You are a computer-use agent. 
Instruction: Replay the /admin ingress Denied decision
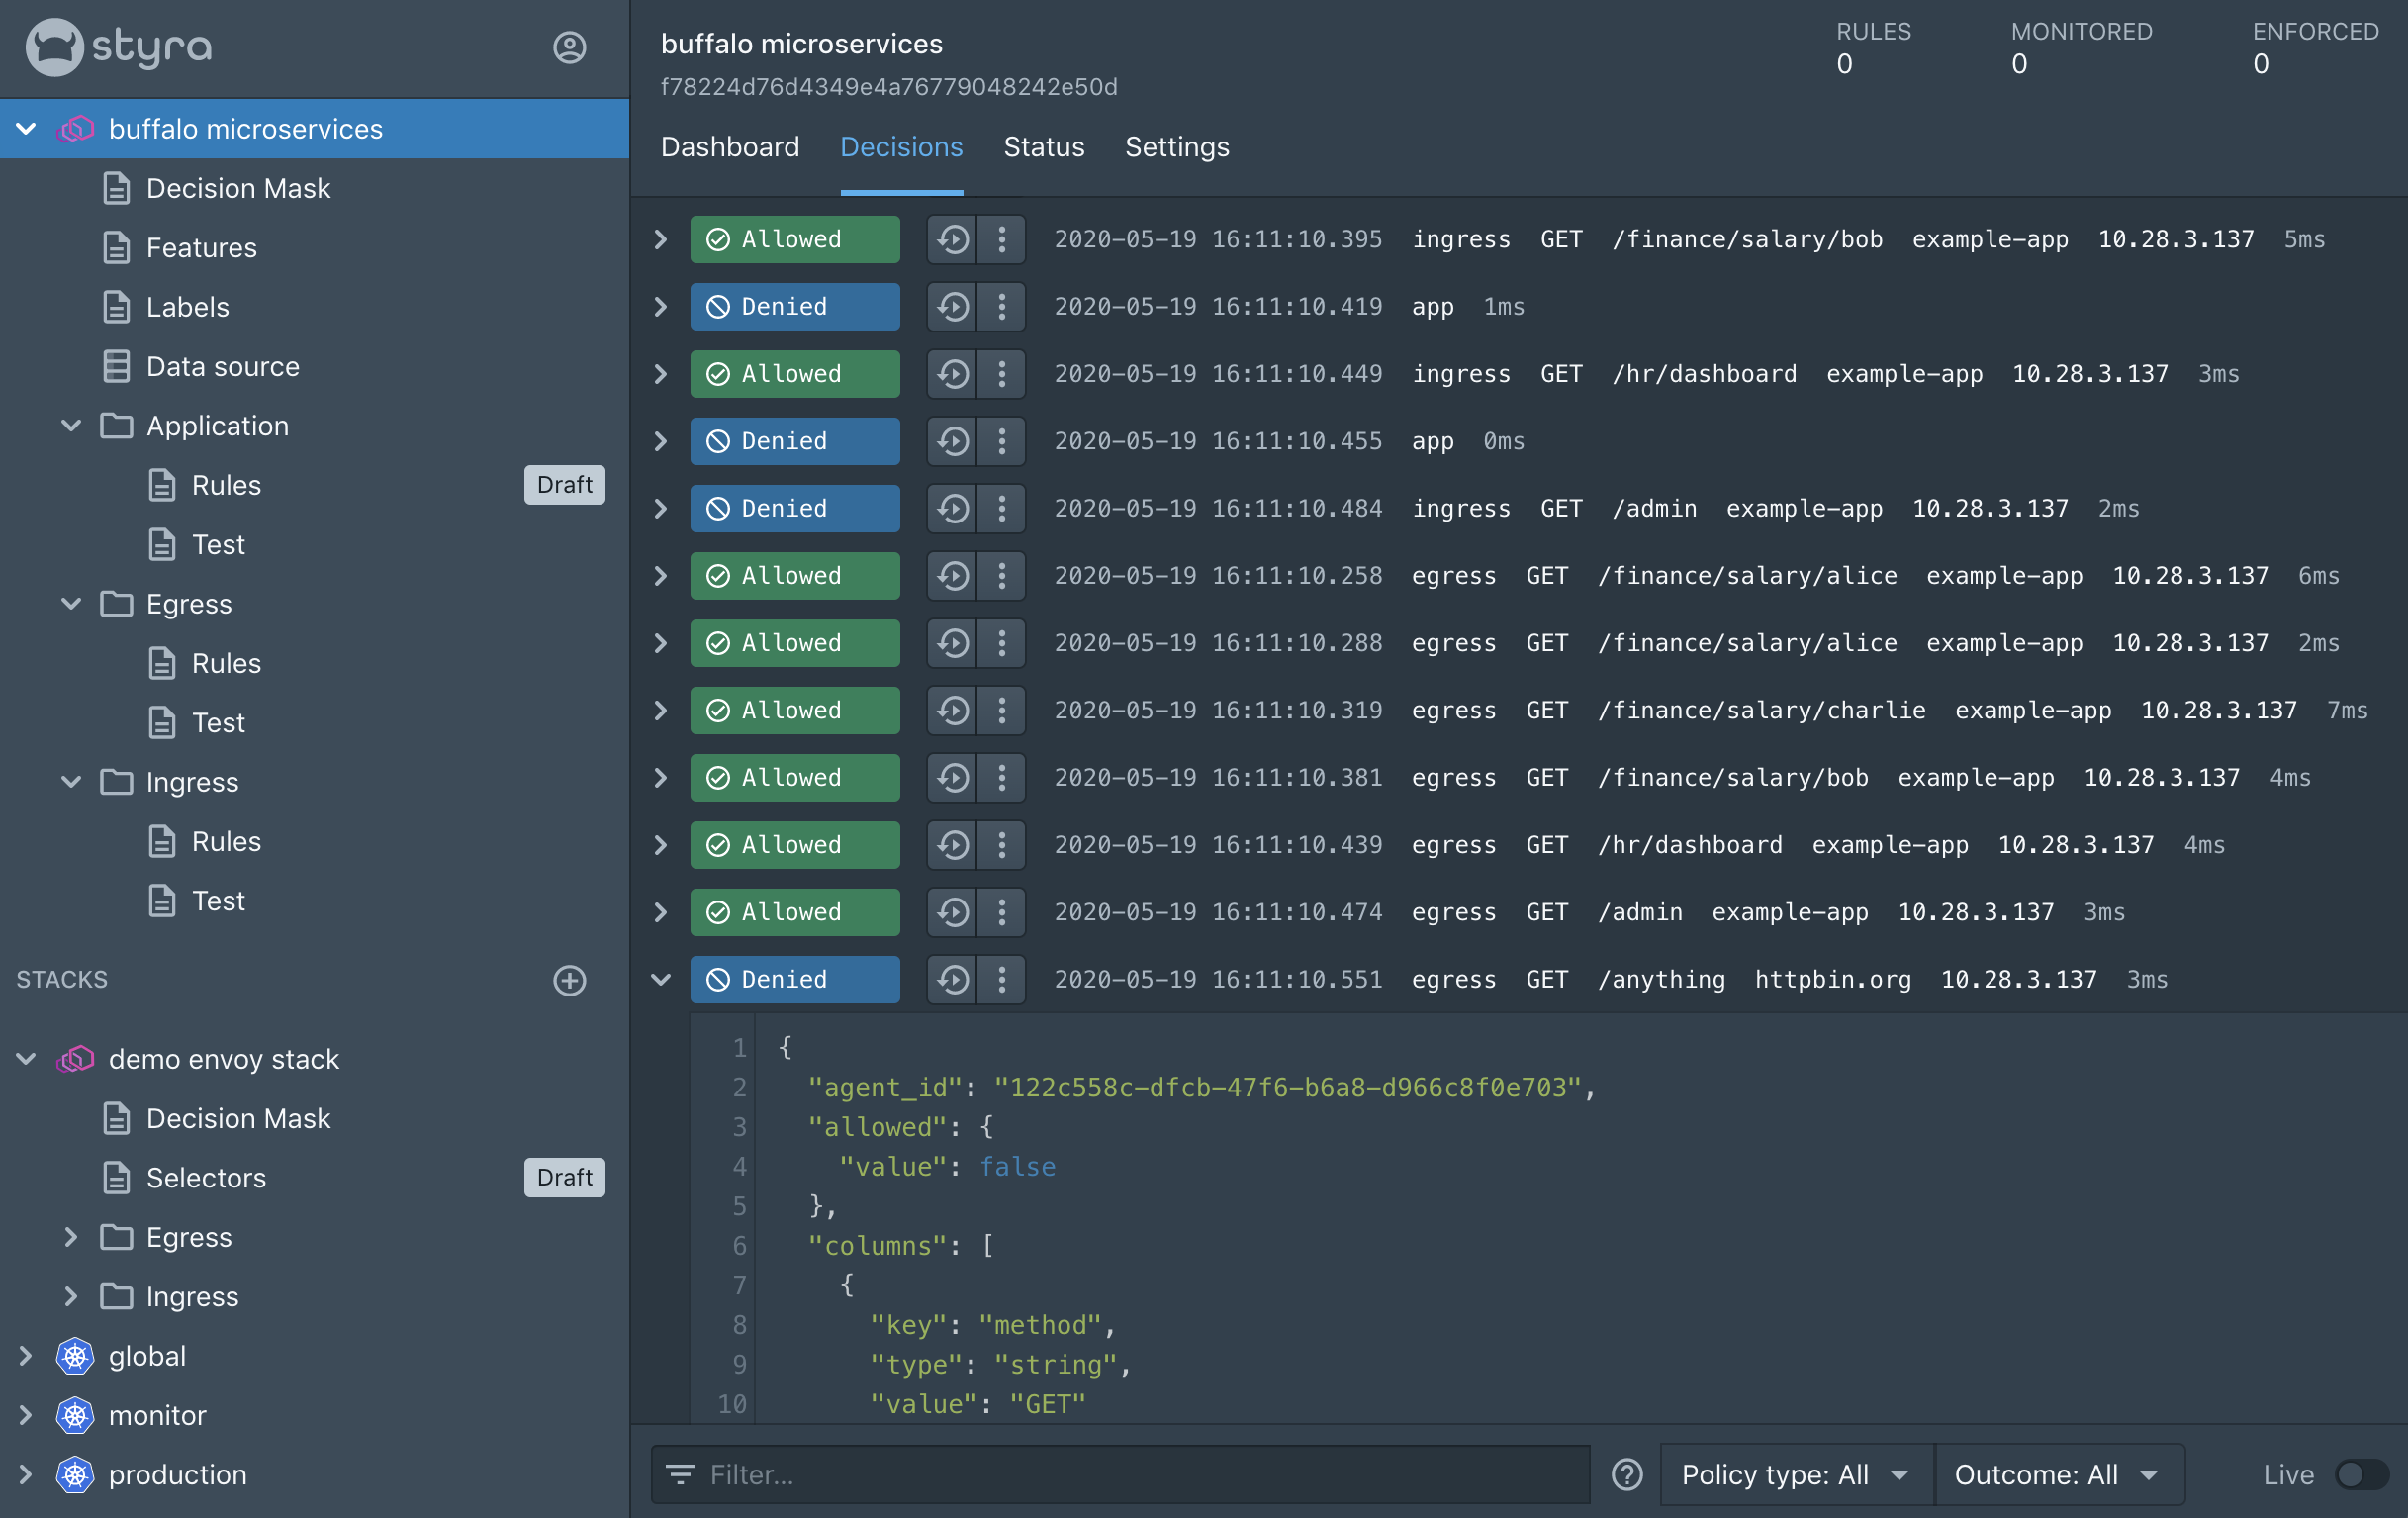click(952, 508)
